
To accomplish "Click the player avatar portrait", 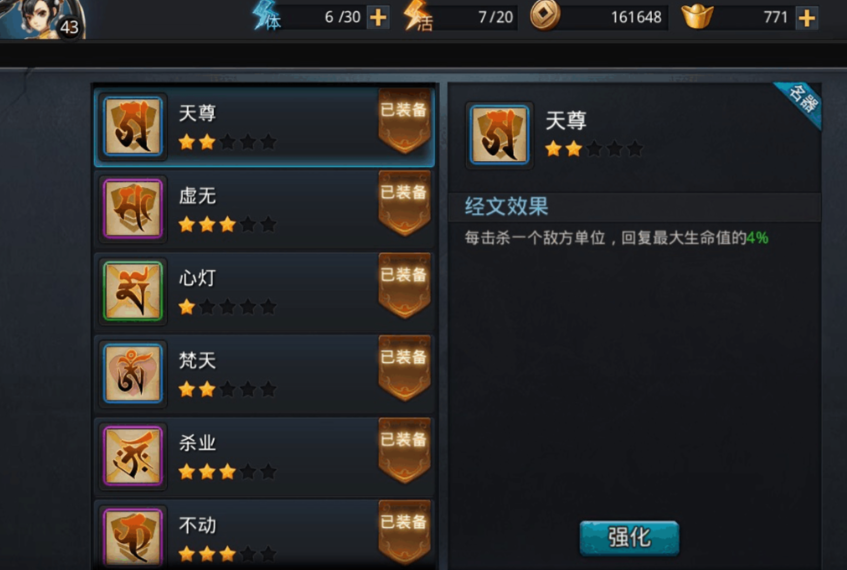I will click(x=42, y=19).
